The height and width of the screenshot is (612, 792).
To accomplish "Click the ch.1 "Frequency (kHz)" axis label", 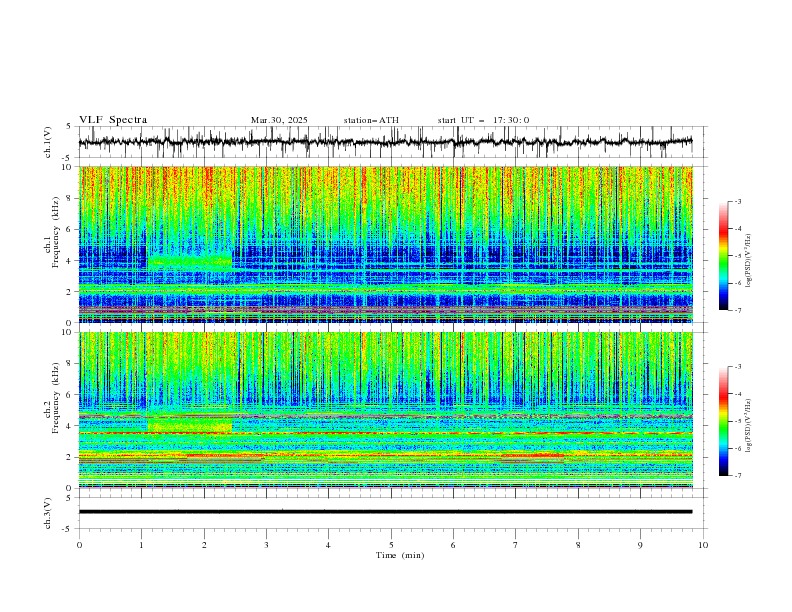I will pyautogui.click(x=56, y=233).
